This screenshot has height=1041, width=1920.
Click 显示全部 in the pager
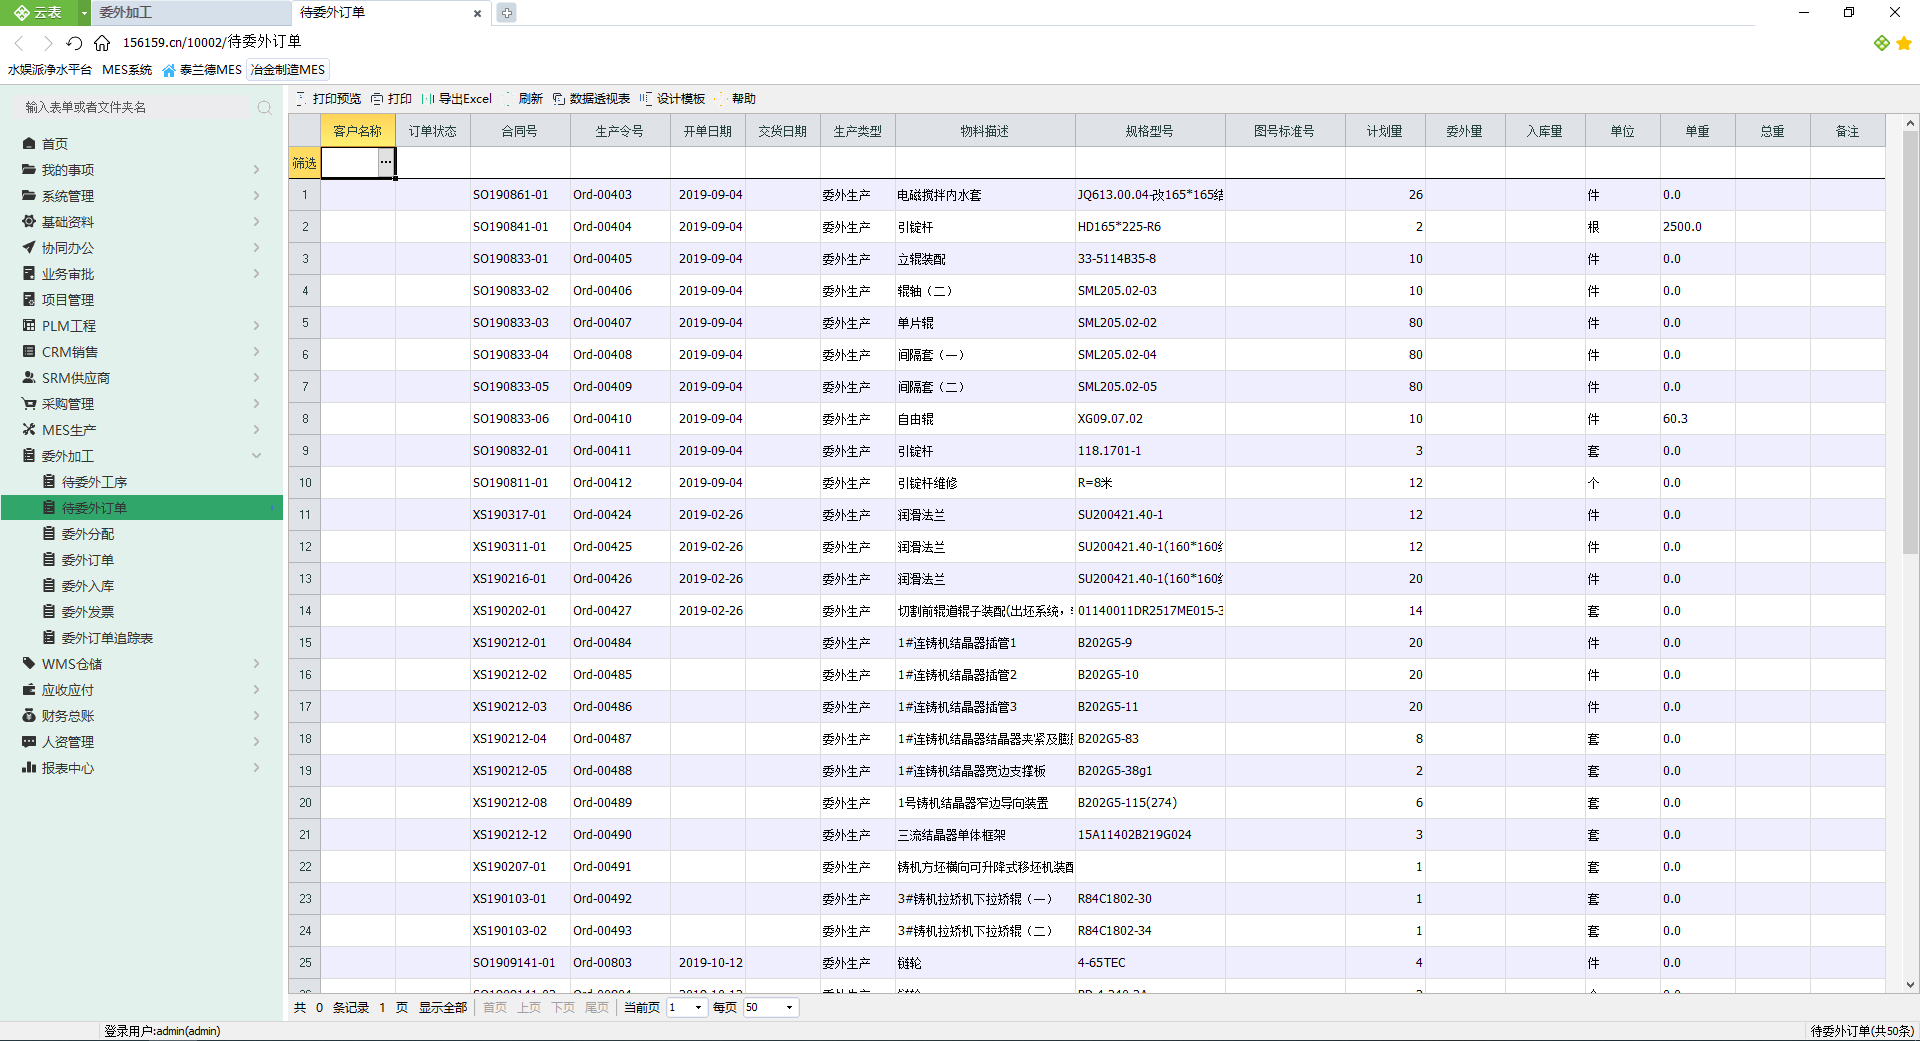point(443,1008)
